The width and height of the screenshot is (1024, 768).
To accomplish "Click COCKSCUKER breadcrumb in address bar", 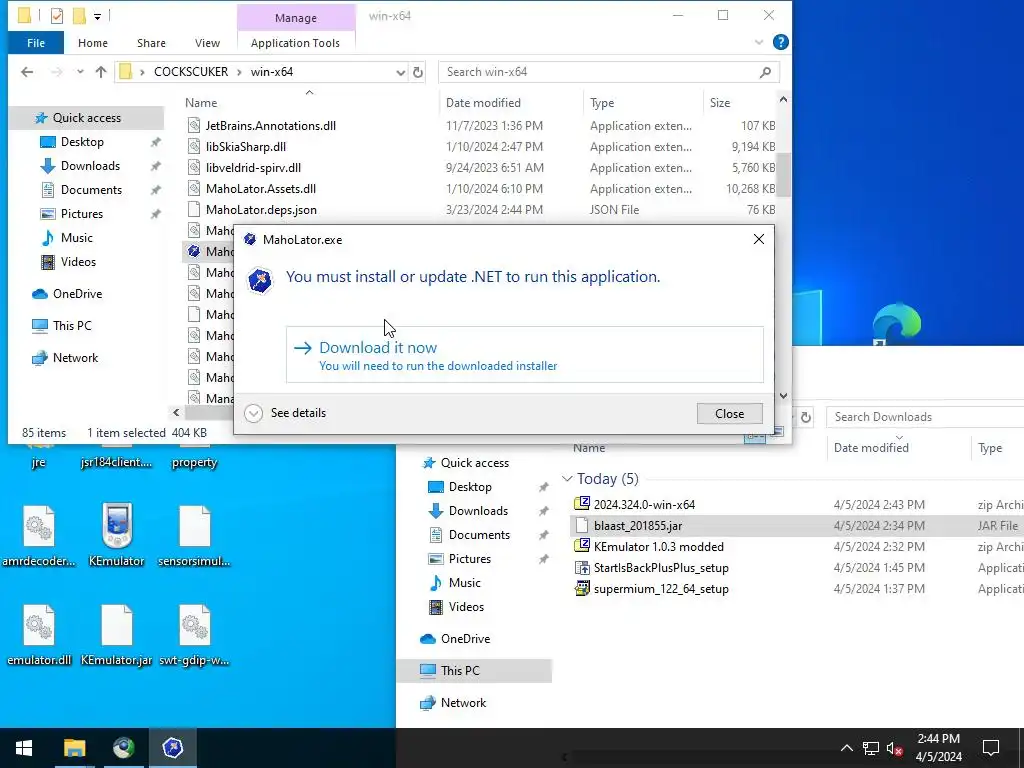I will click(191, 72).
